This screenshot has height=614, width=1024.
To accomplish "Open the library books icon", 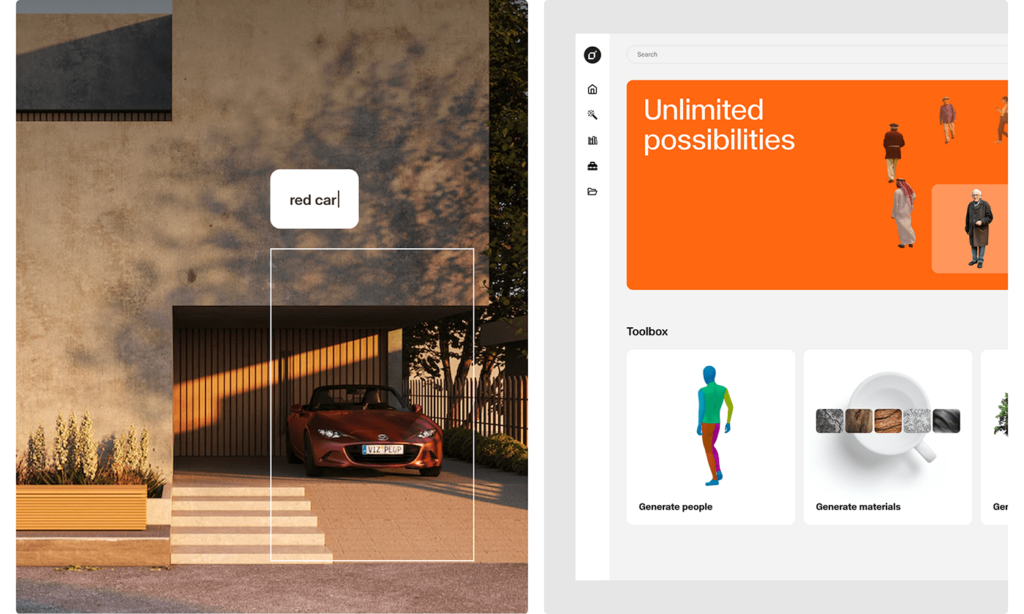I will pos(592,140).
